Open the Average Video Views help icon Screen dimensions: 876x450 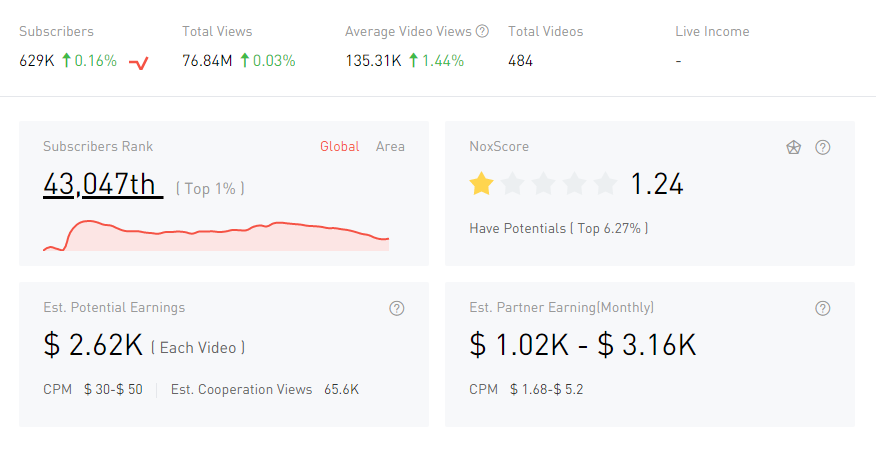(482, 31)
